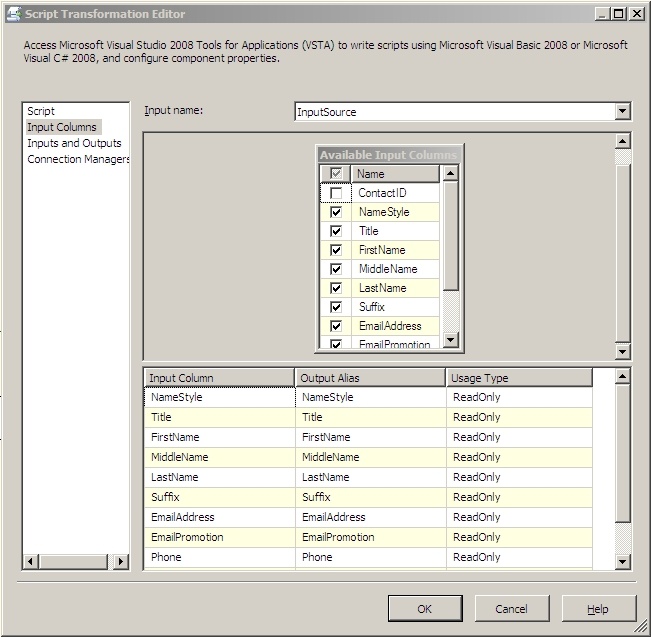Edit the Output Alias cell for Phone

coord(371,557)
